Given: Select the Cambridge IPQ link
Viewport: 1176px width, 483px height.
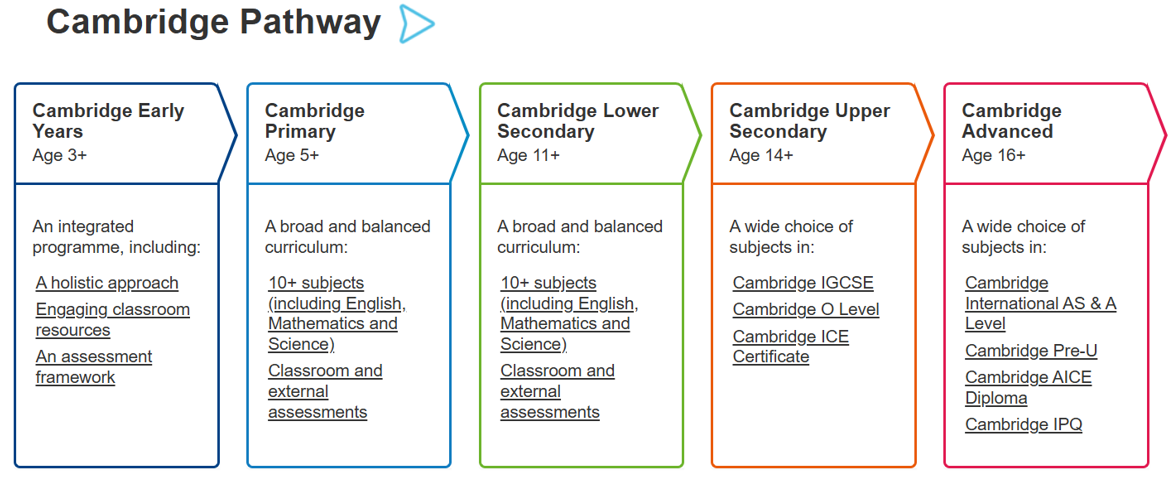Looking at the screenshot, I should point(1023,425).
